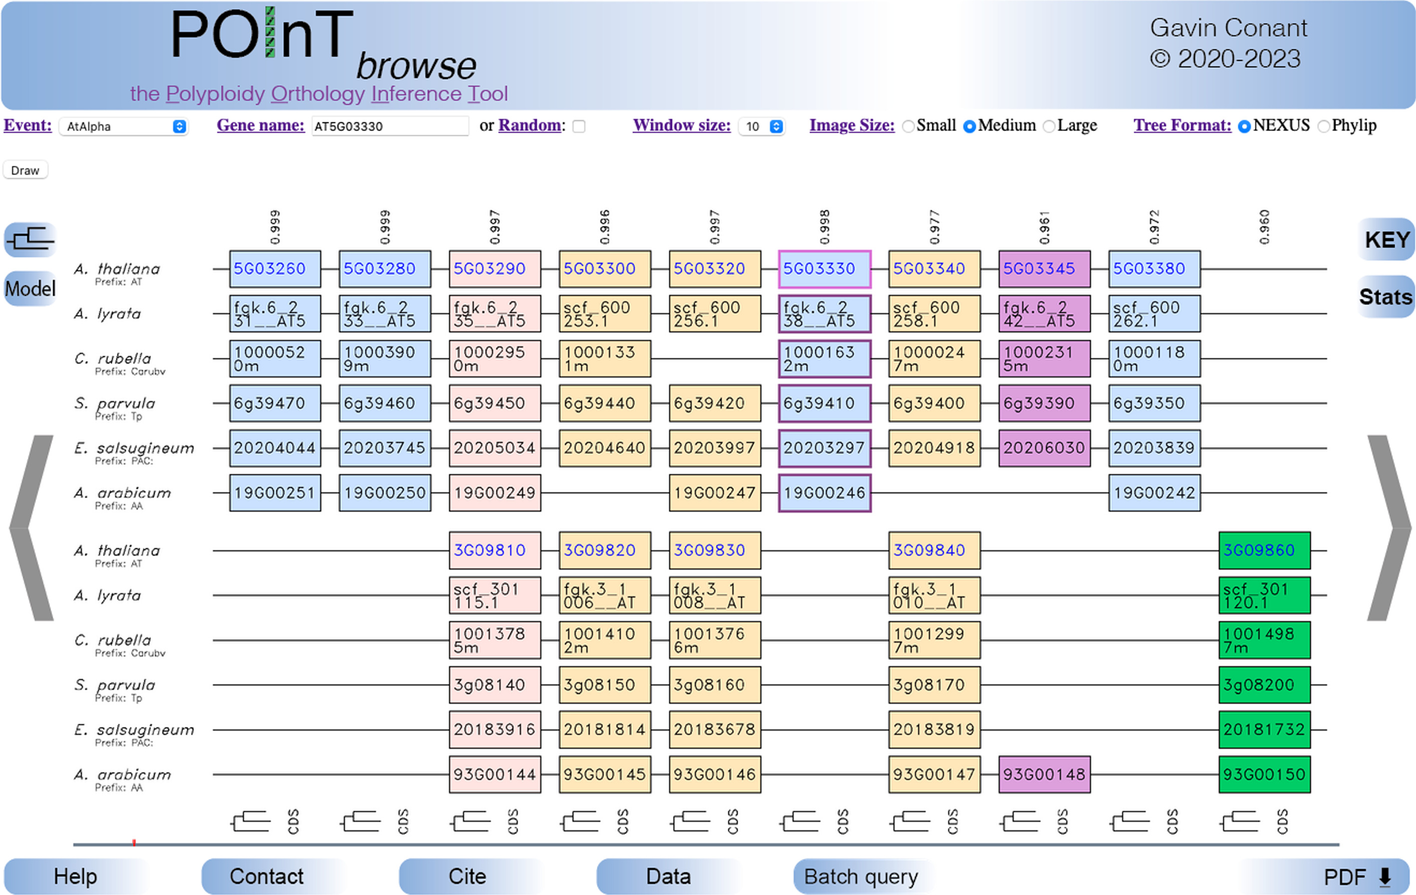Select purple gene box 5G03345
1416x895 pixels.
point(1045,269)
